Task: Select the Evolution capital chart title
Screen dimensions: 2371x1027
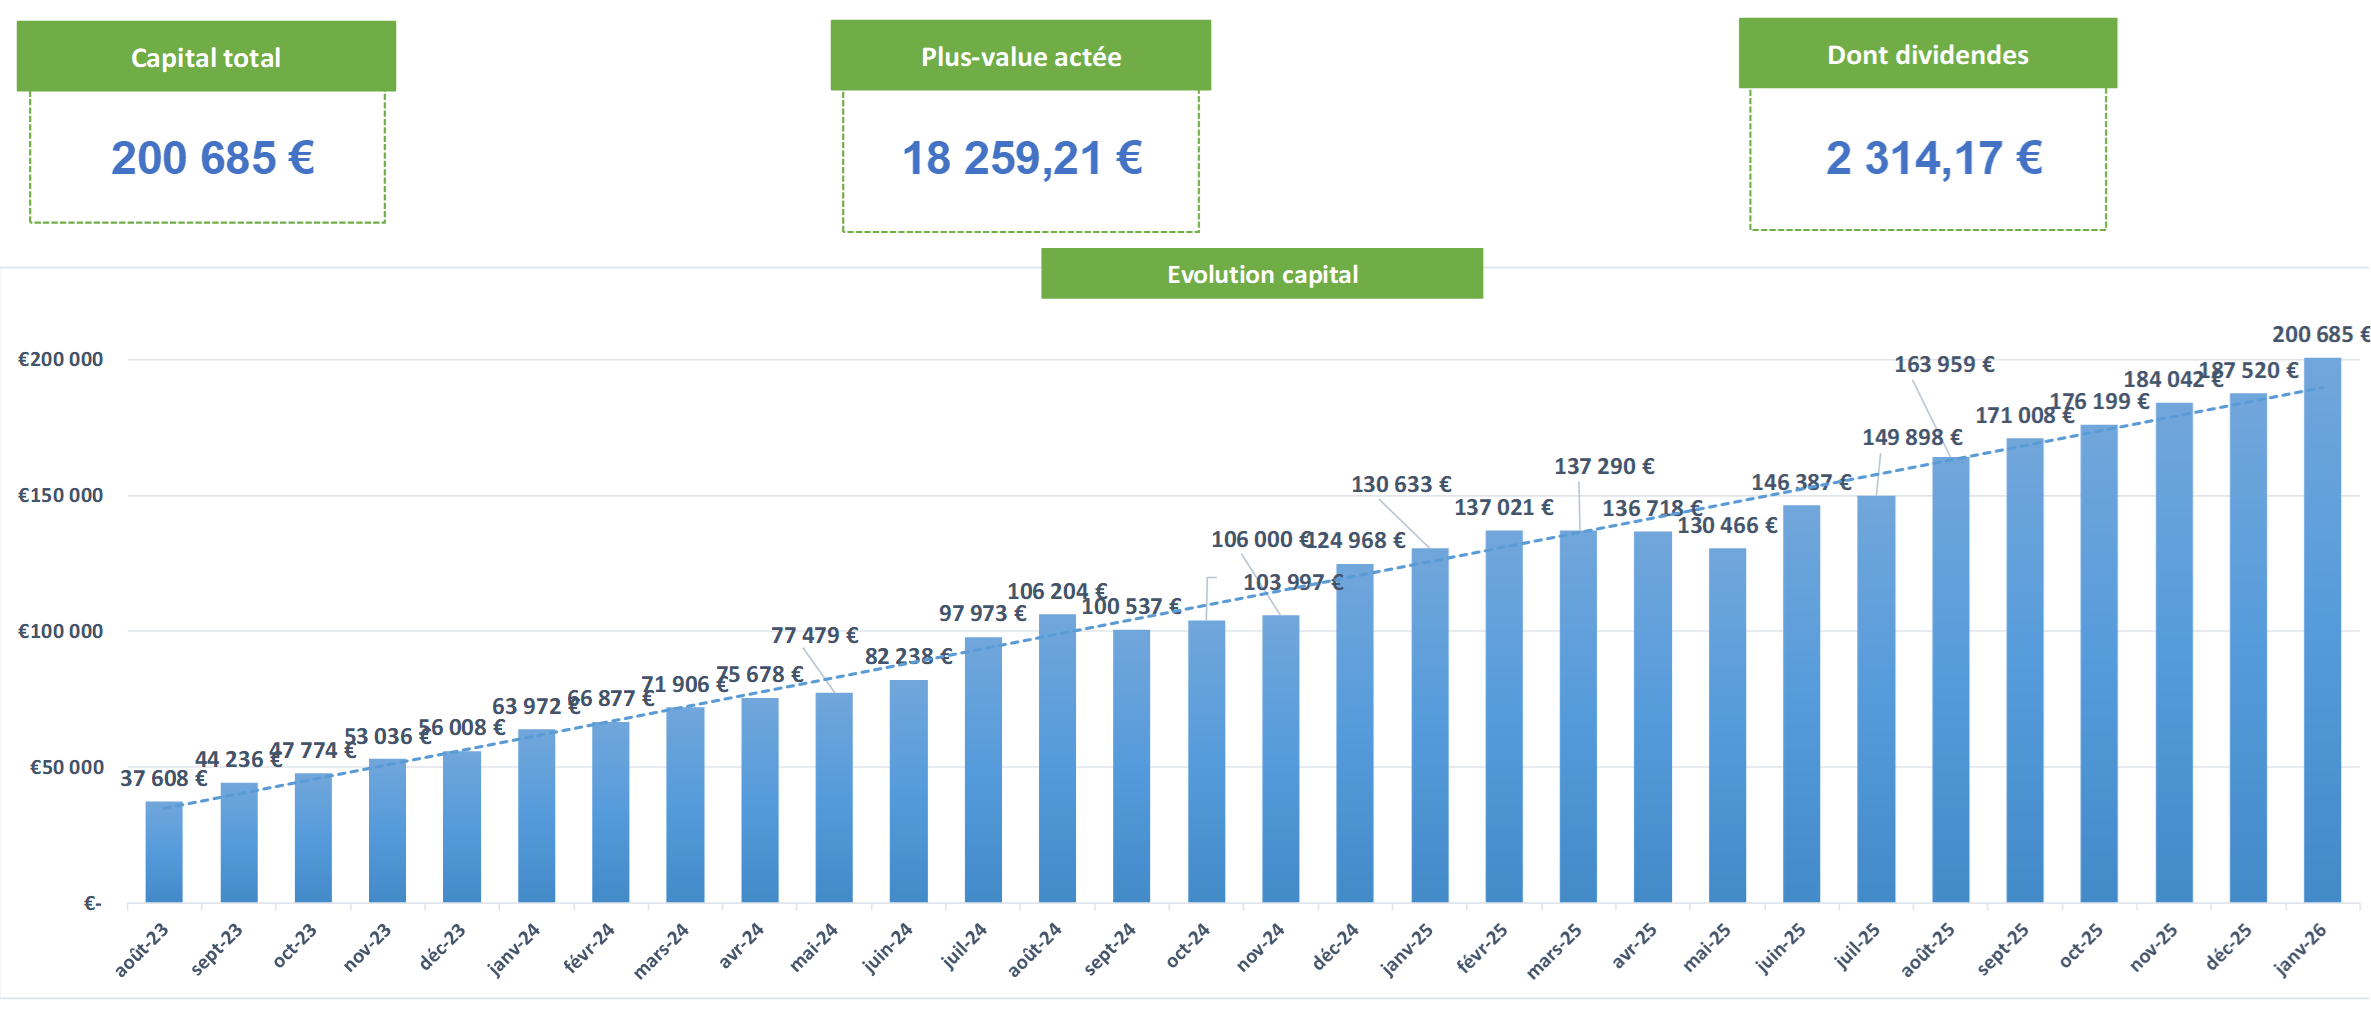Action: [x=1262, y=274]
